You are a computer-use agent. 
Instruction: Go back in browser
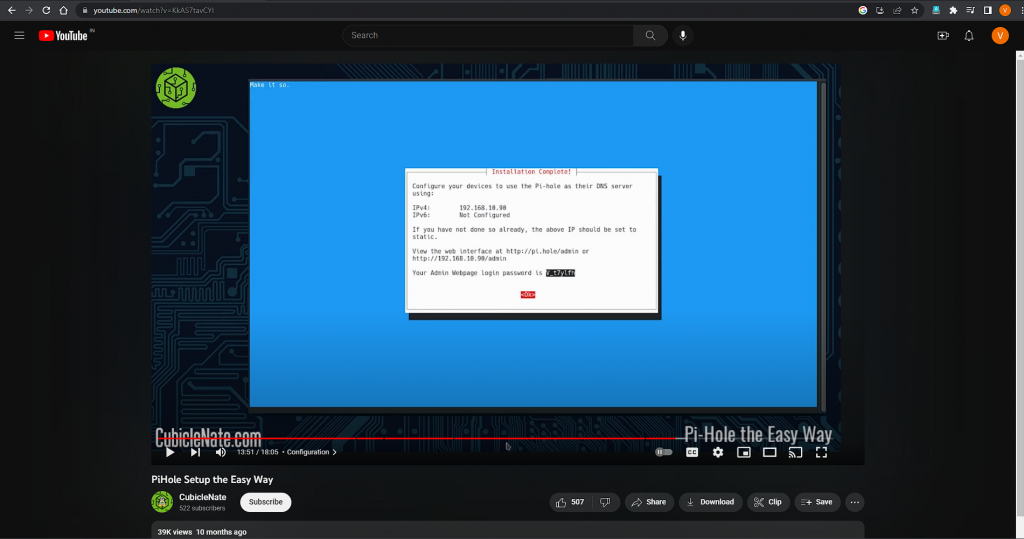coord(11,10)
